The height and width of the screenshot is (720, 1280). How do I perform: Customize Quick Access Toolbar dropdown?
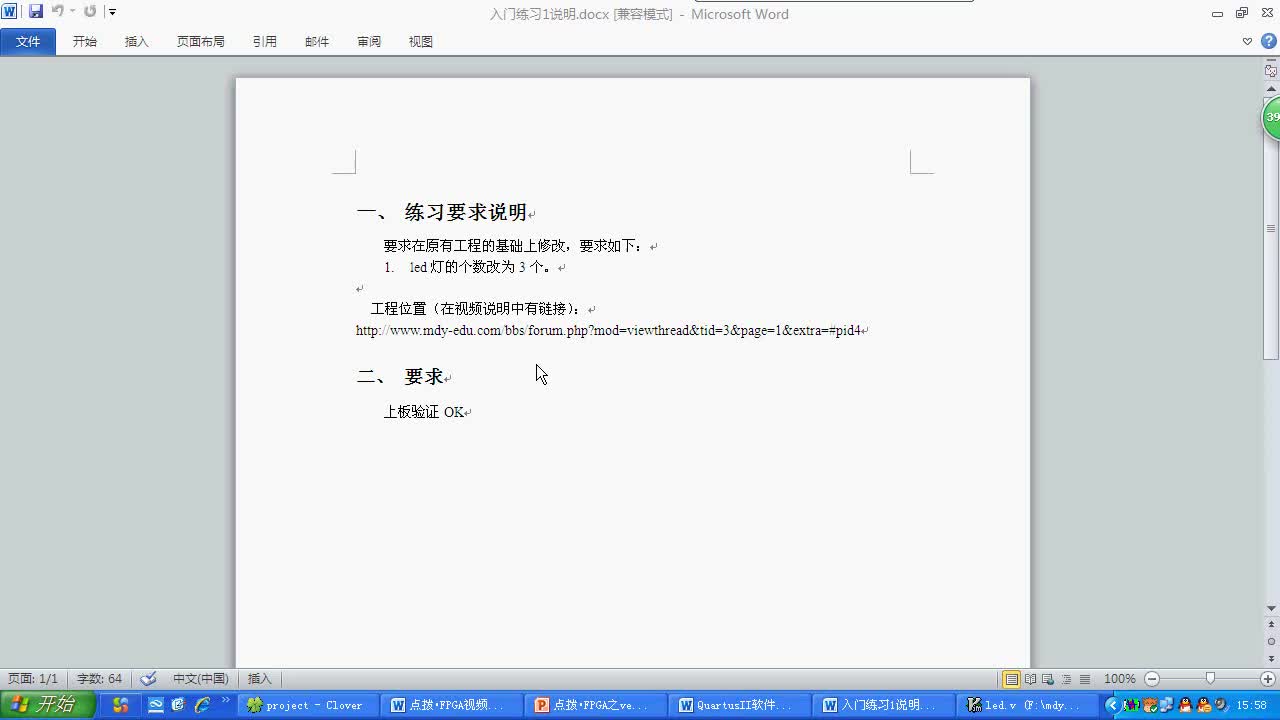pyautogui.click(x=112, y=12)
